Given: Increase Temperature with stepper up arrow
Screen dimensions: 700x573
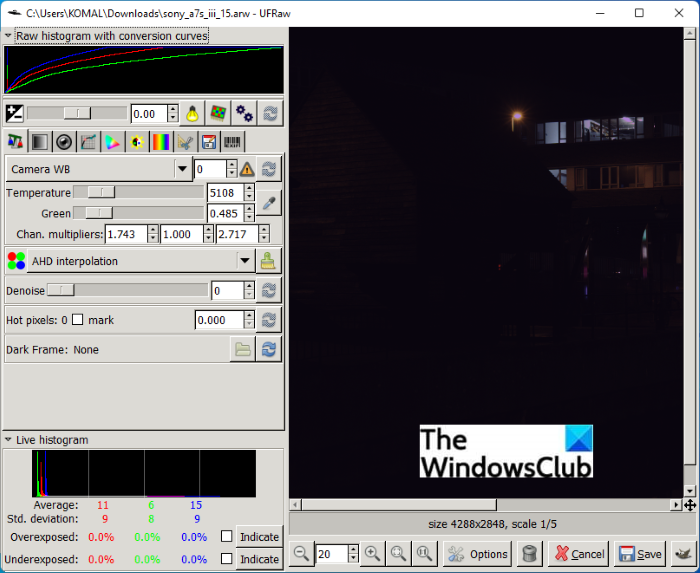Looking at the screenshot, I should click(250, 188).
